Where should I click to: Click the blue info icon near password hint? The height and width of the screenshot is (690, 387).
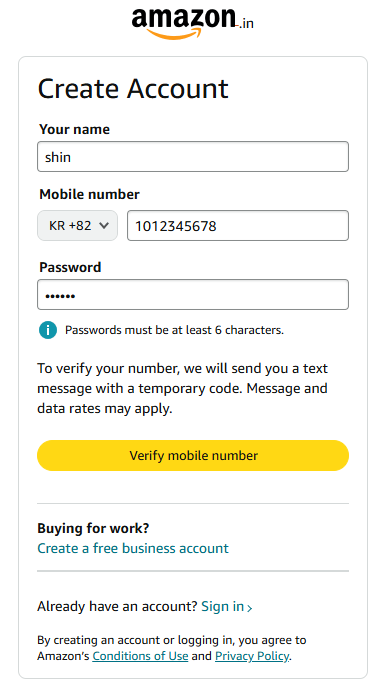pyautogui.click(x=48, y=330)
